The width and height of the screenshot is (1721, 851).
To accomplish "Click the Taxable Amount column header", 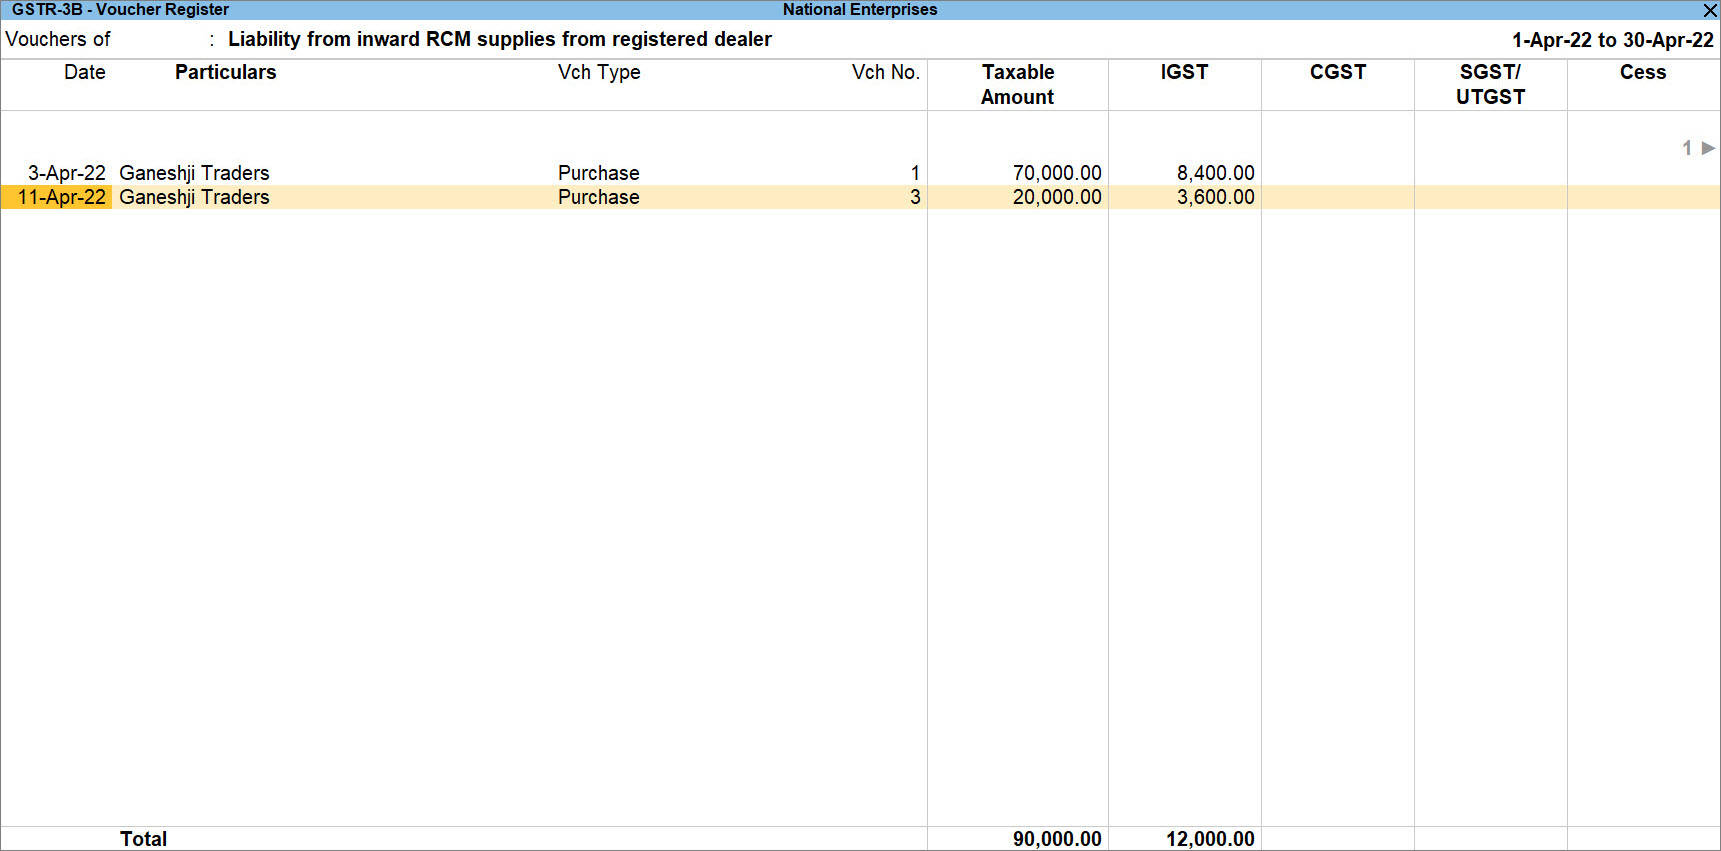I will click(x=1018, y=84).
